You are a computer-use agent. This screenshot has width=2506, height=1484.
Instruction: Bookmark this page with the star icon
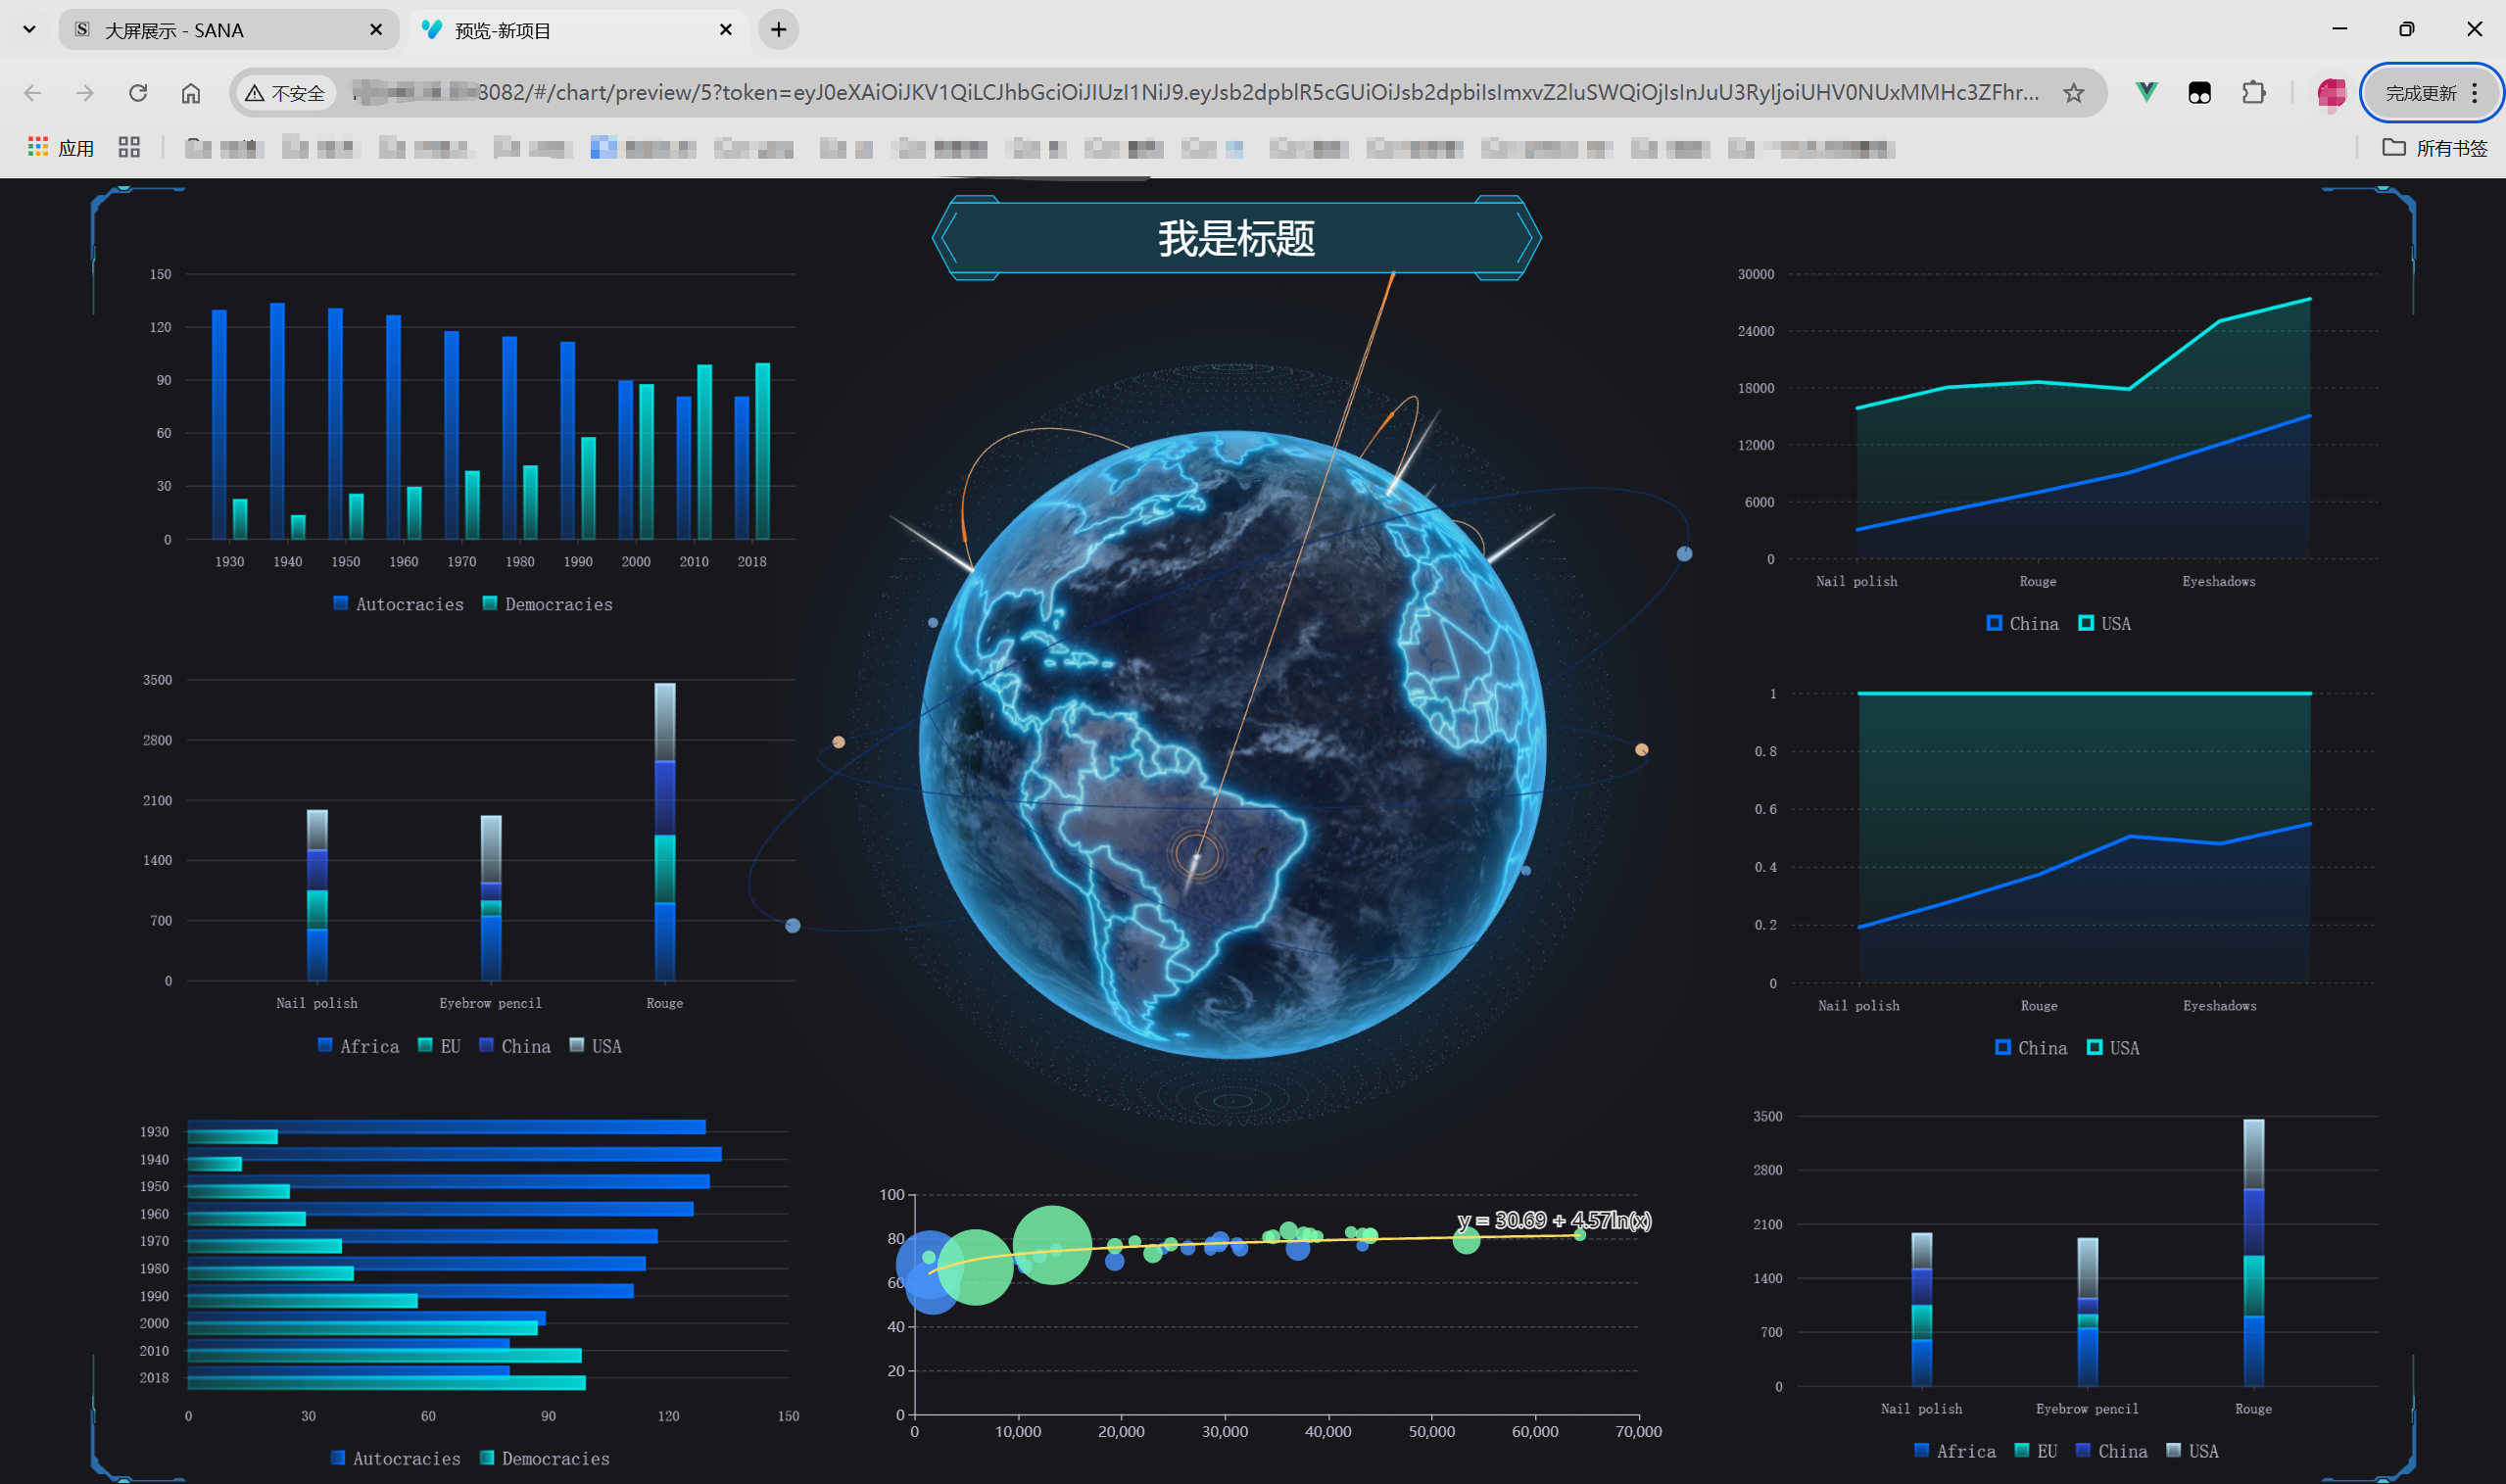pyautogui.click(x=2073, y=93)
